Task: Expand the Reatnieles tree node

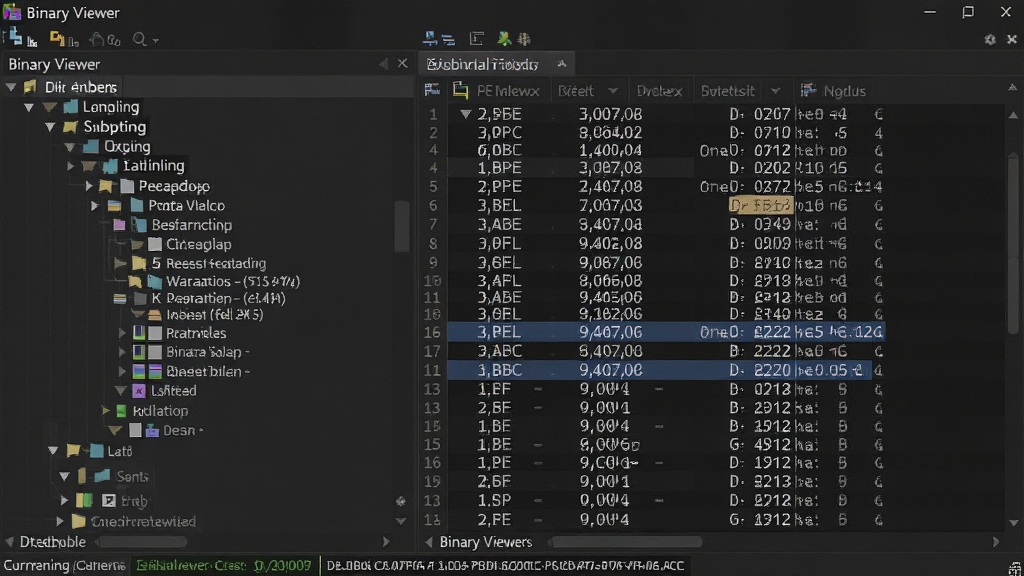Action: coord(122,333)
